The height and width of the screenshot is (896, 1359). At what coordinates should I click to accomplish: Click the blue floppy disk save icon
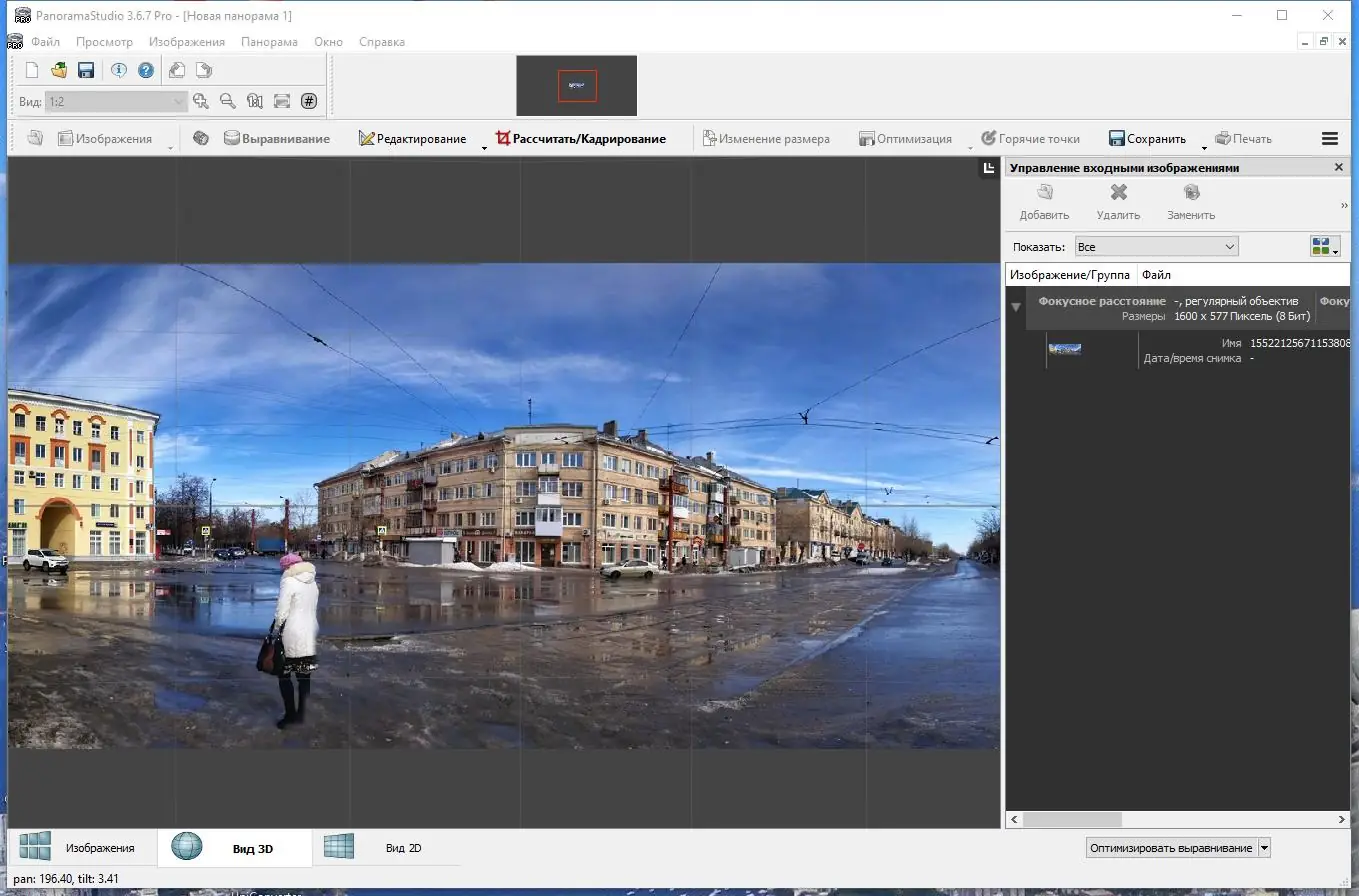coord(86,70)
